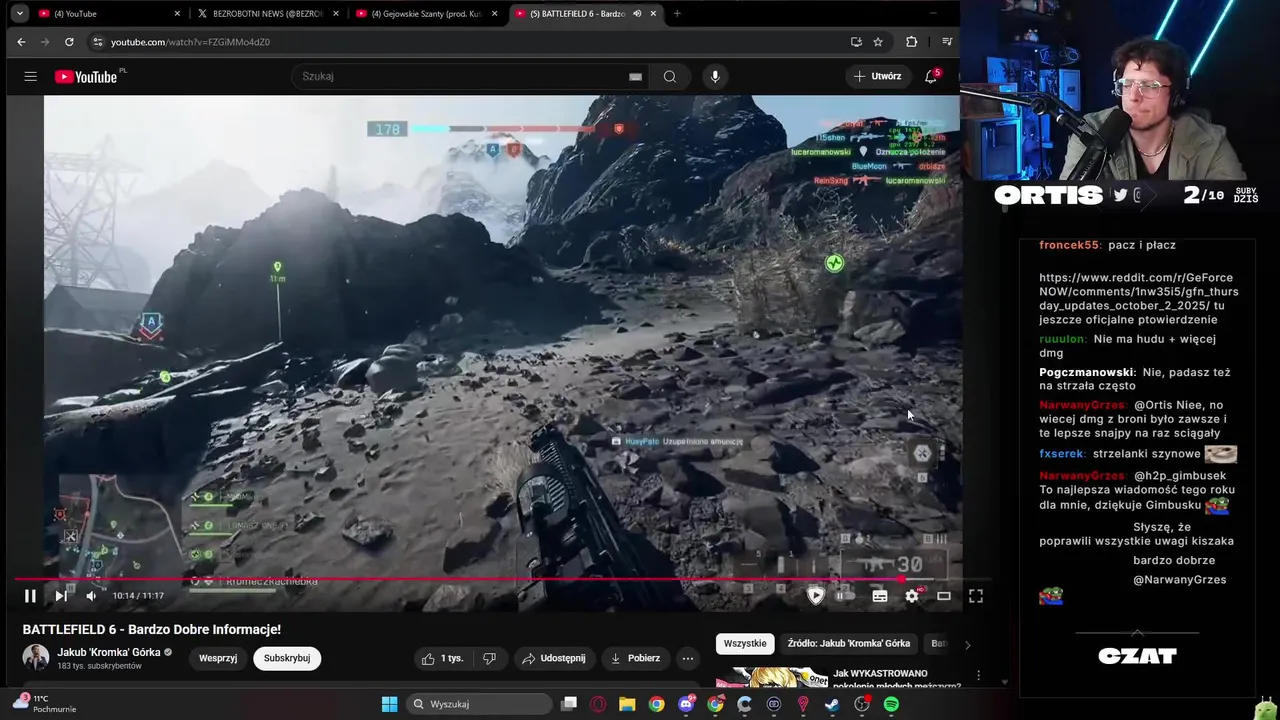Click the Udostępnij share button
The height and width of the screenshot is (720, 1280).
pyautogui.click(x=553, y=658)
